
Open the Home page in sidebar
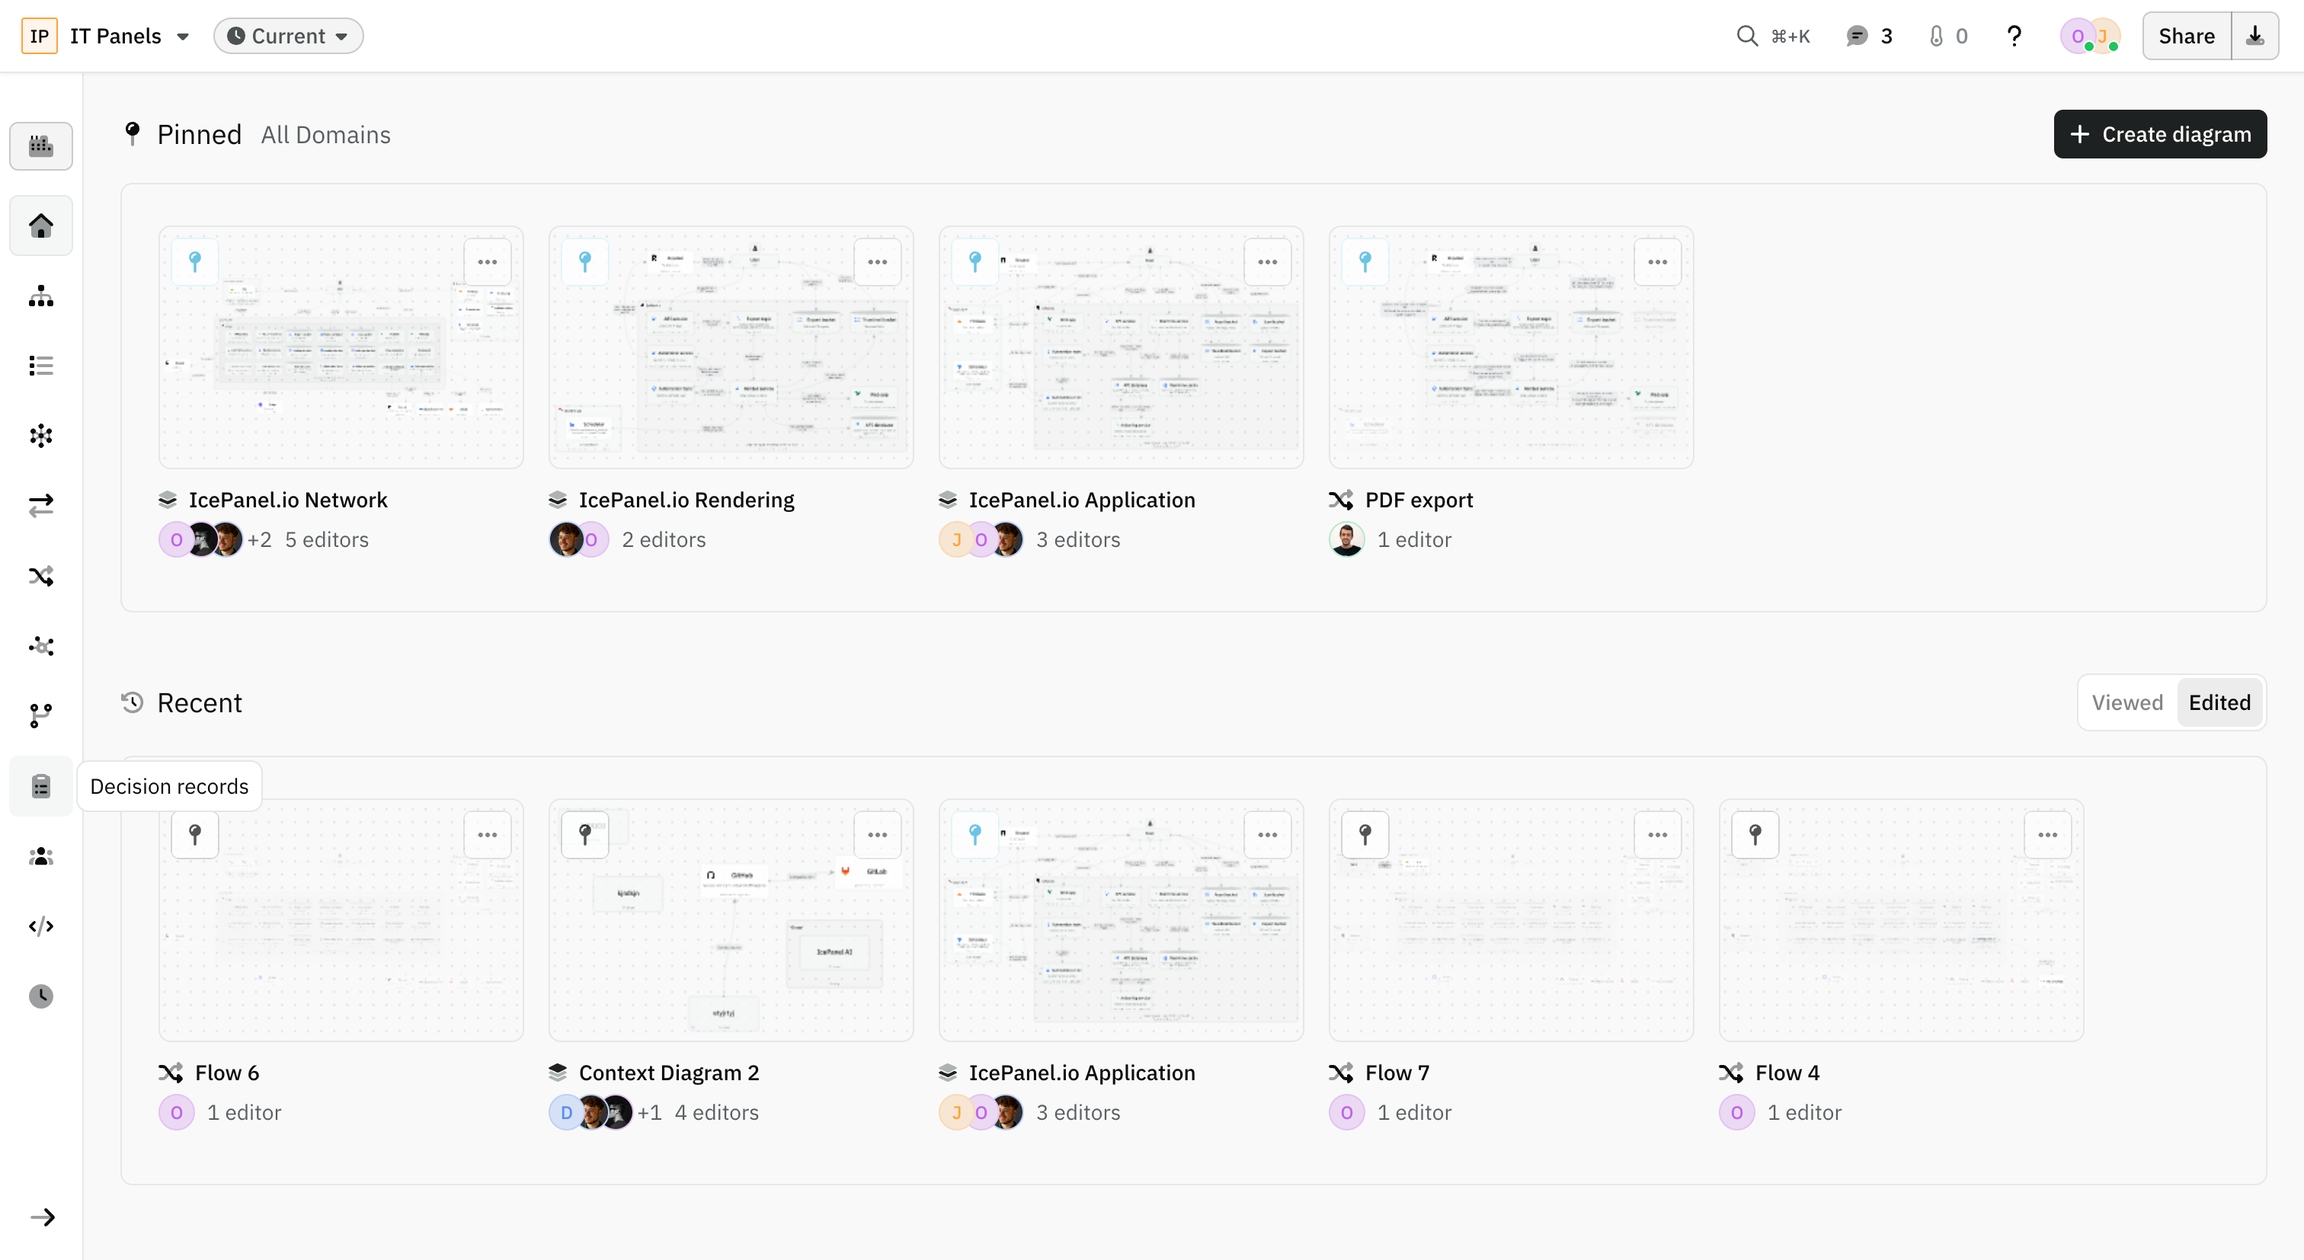41,226
